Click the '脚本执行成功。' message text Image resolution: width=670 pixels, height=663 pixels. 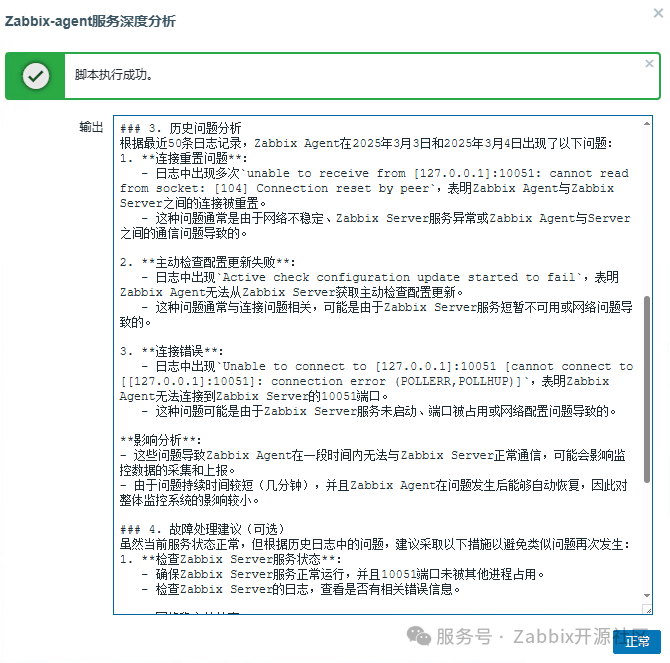point(114,75)
